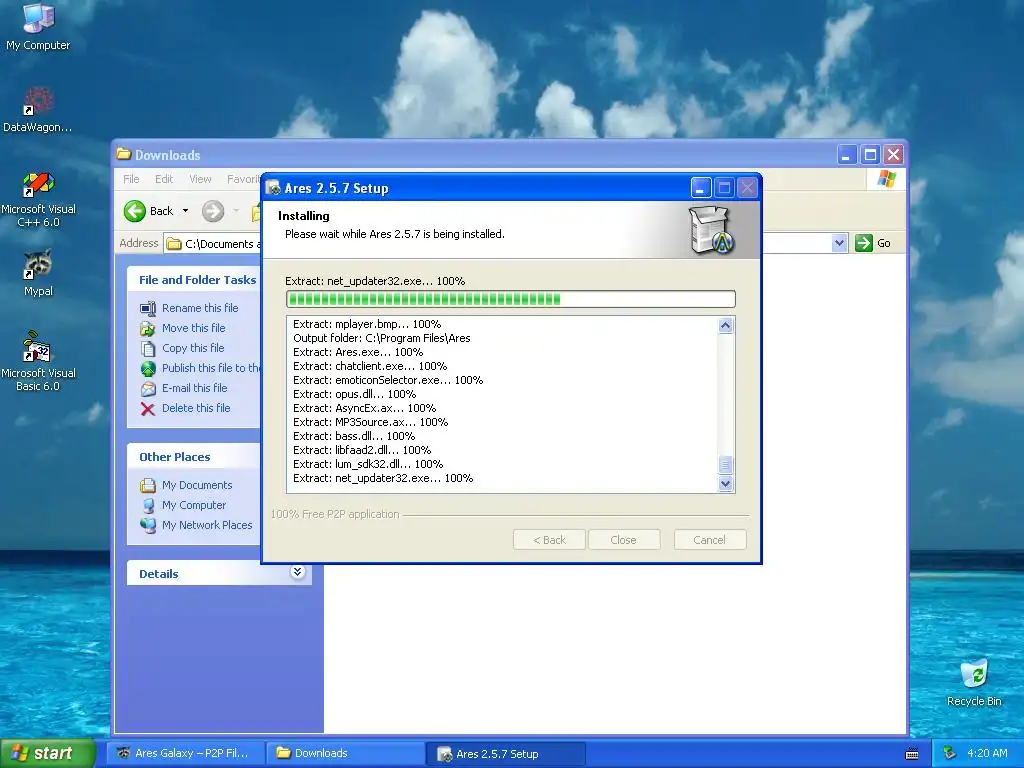
Task: Click the Rename this file icon
Action: (148, 308)
